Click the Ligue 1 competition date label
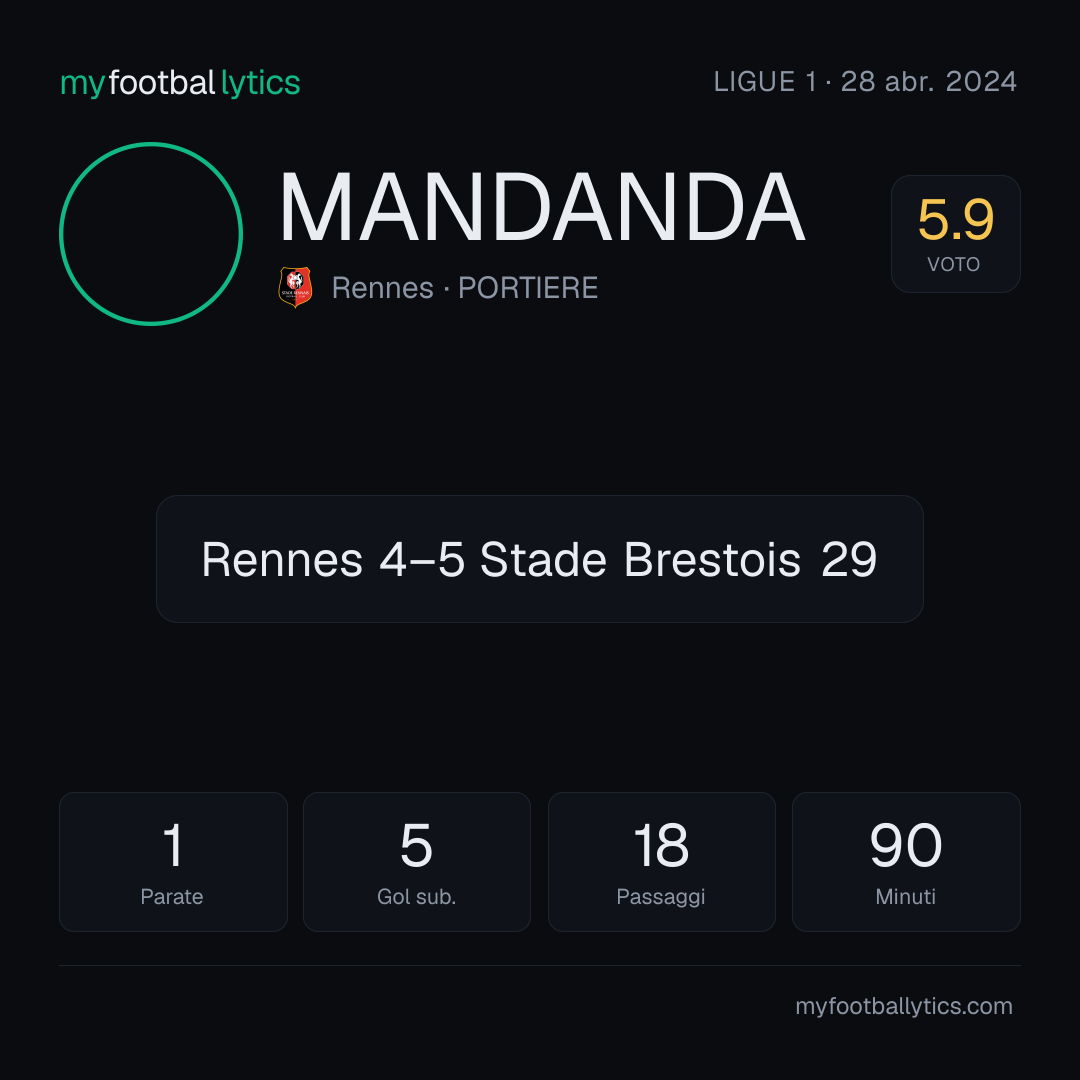1080x1080 pixels. tap(865, 82)
